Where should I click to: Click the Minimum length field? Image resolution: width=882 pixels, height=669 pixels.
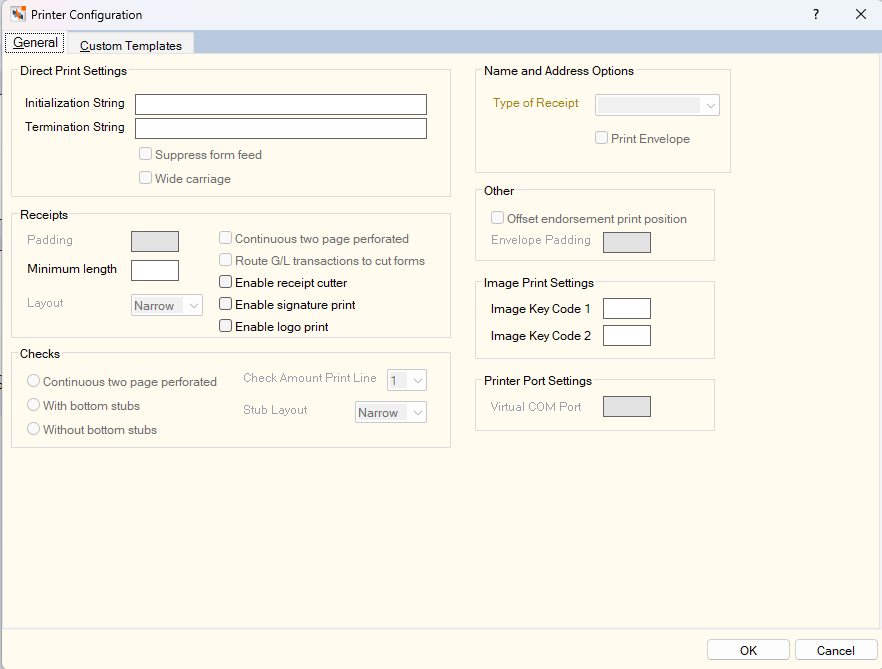[x=155, y=270]
